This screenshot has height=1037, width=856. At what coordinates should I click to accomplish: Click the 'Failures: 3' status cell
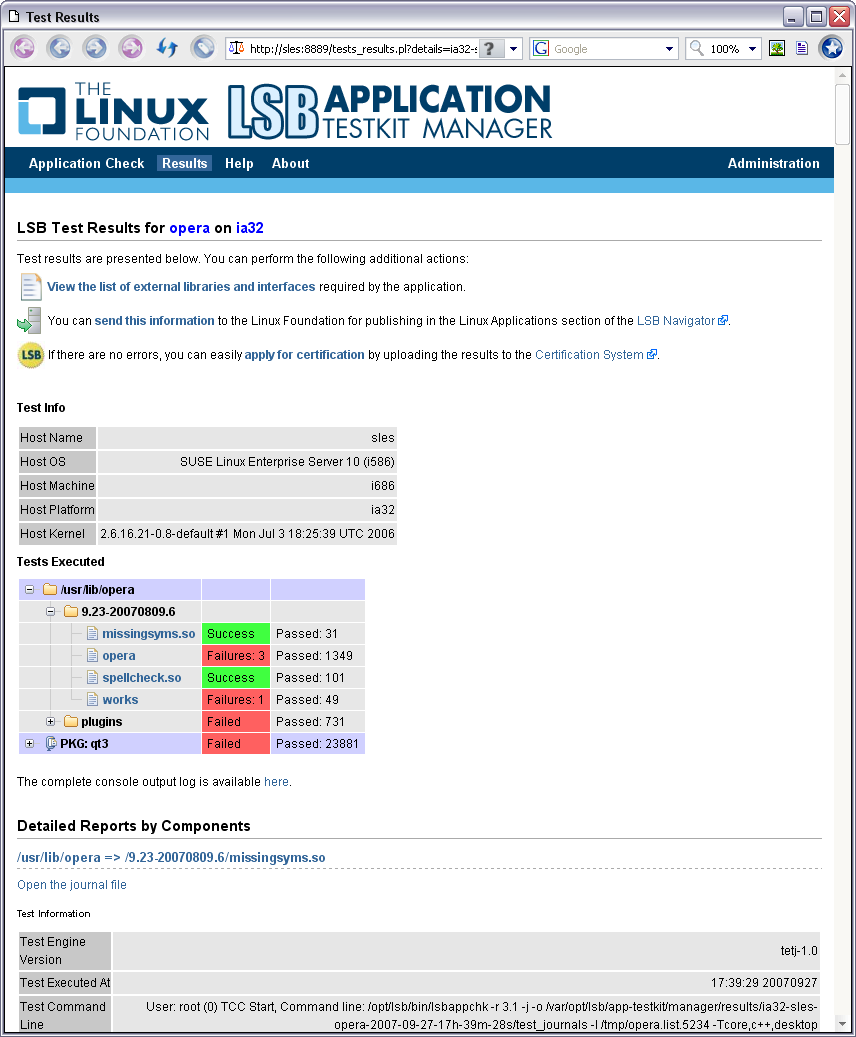pyautogui.click(x=236, y=655)
